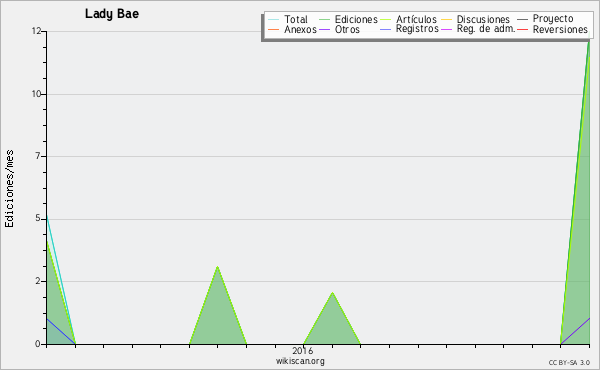Select the Reg. de adm. legend label
600x370 pixels.
click(486, 29)
